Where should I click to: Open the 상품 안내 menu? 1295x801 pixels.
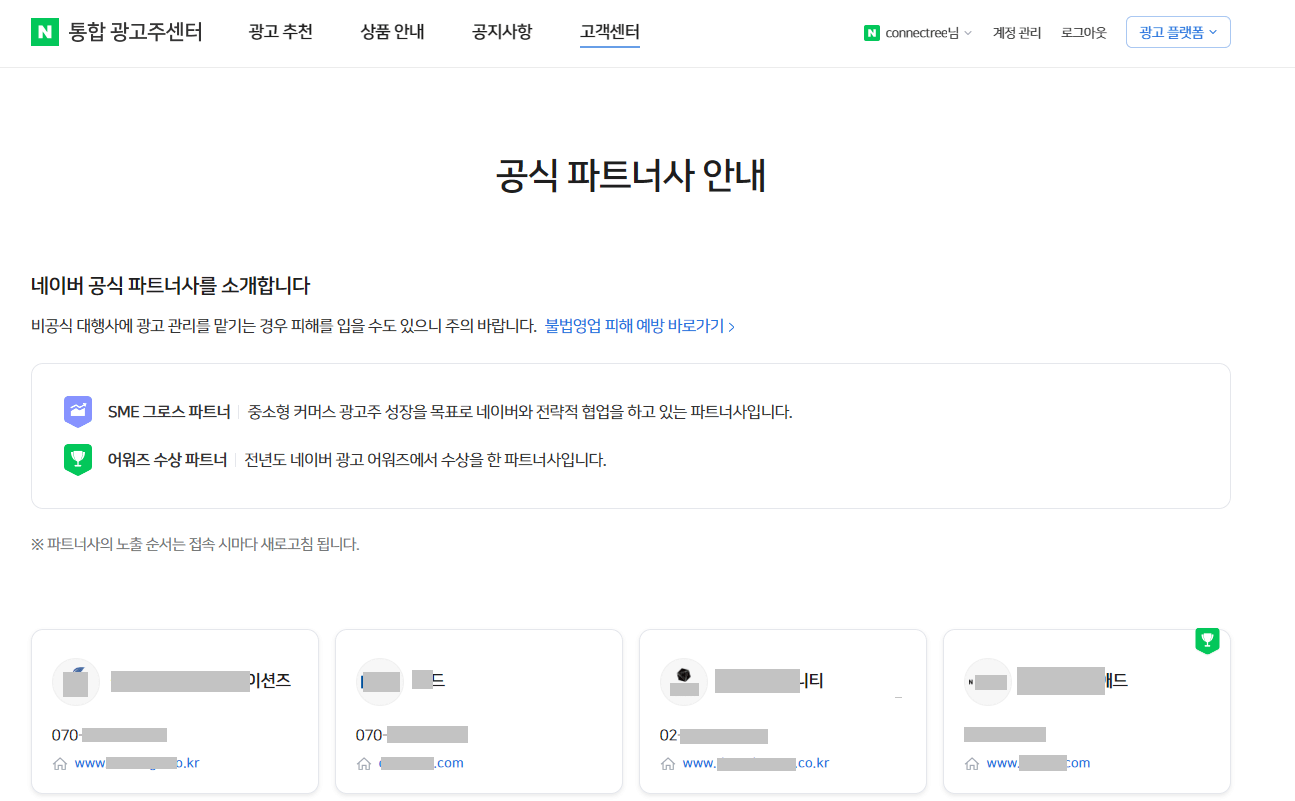pos(391,32)
